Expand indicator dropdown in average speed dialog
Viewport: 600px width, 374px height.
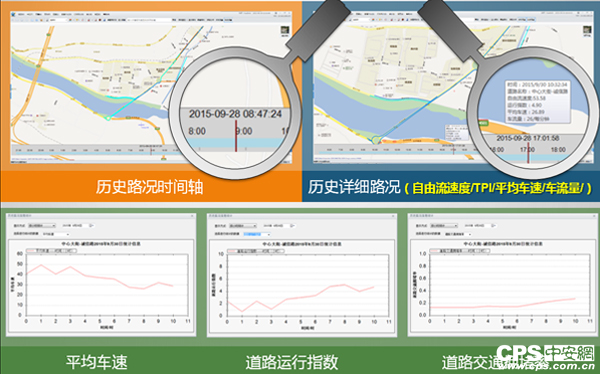pyautogui.click(x=55, y=234)
